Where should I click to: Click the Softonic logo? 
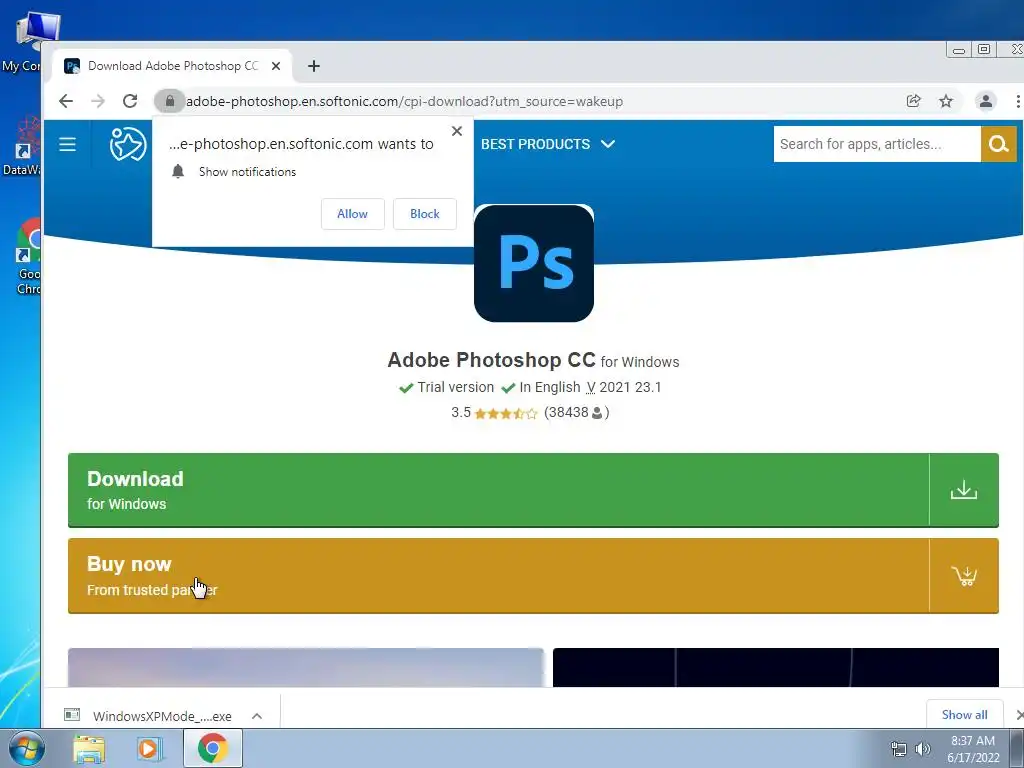coord(127,144)
